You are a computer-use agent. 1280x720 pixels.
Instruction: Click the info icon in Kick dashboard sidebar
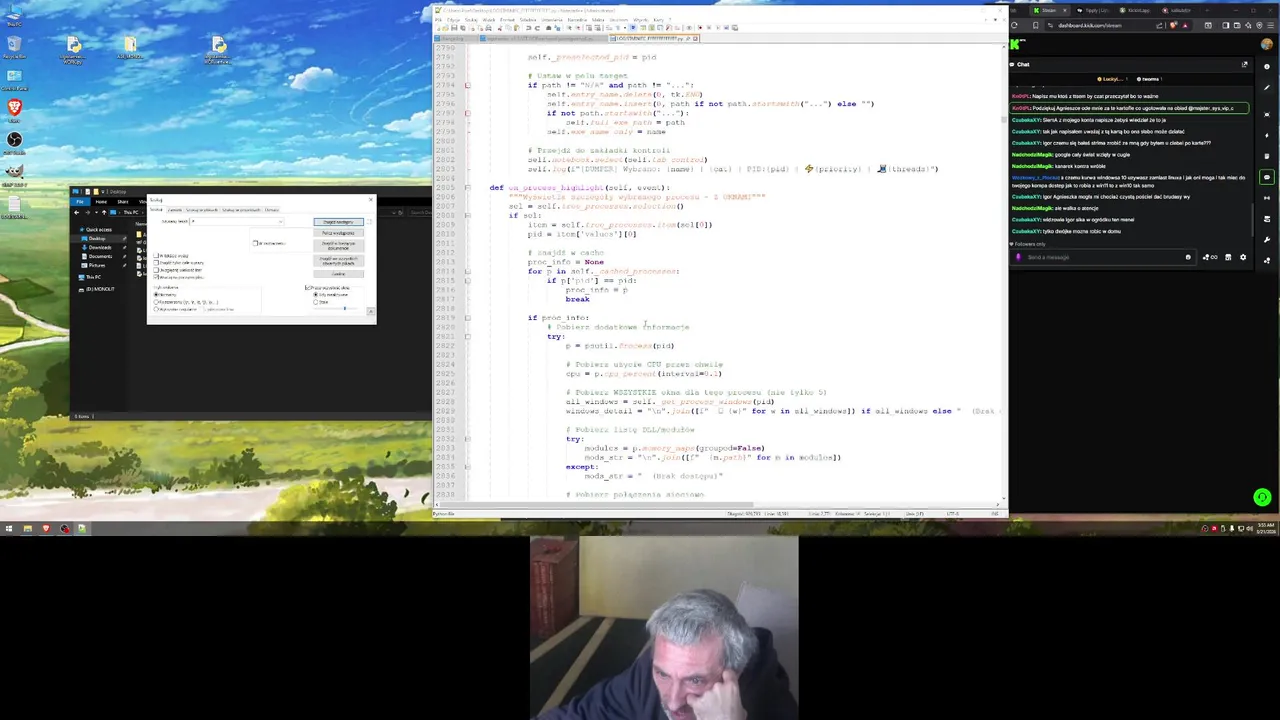(1267, 66)
